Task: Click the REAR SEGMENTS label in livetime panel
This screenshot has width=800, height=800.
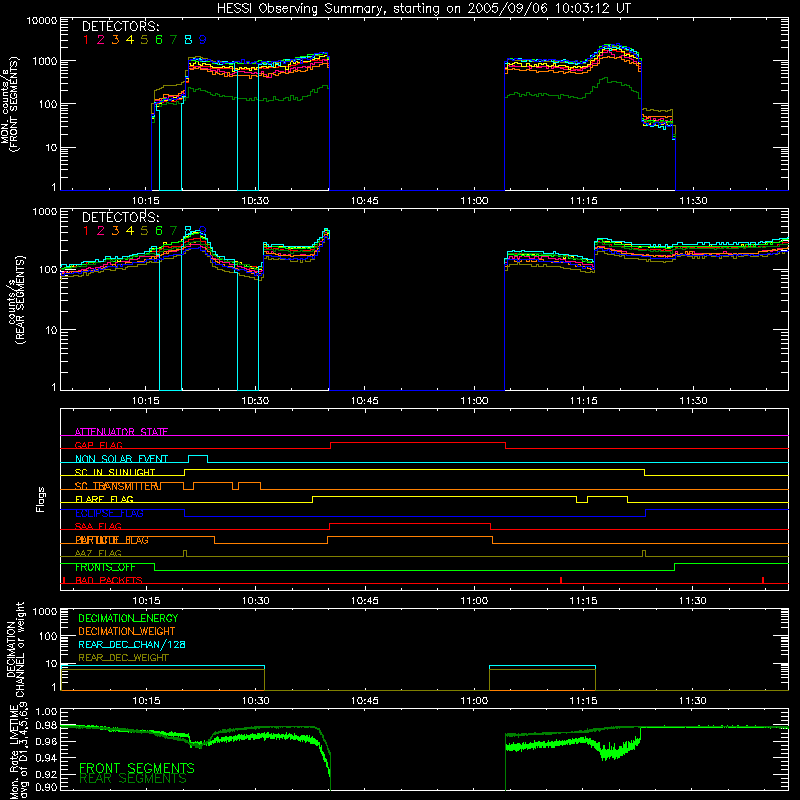Action: pyautogui.click(x=133, y=779)
